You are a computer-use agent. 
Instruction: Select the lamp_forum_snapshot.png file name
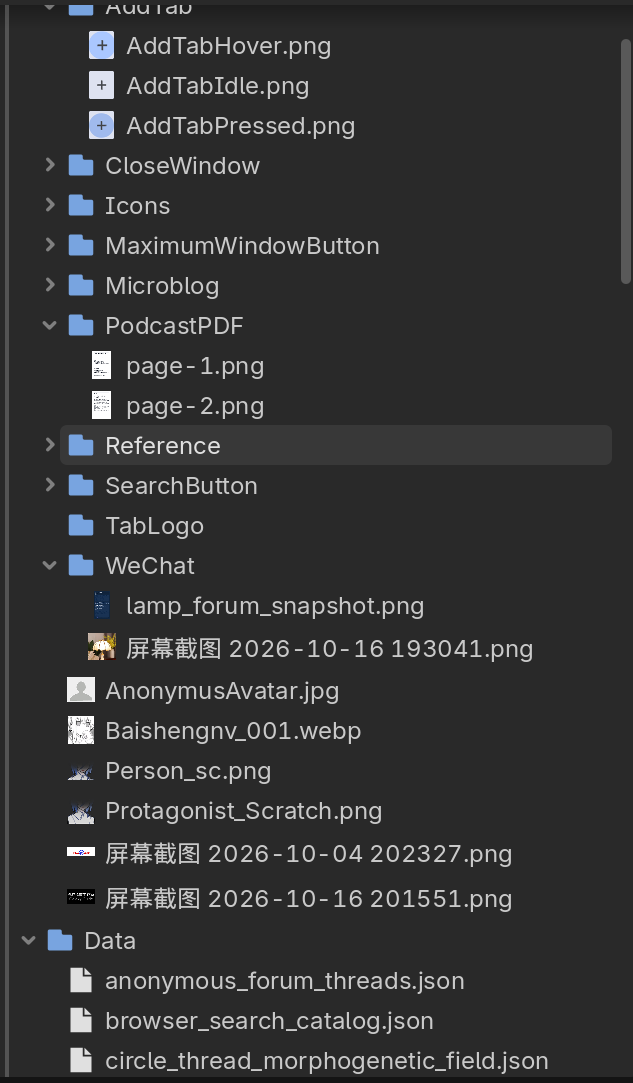(x=275, y=606)
